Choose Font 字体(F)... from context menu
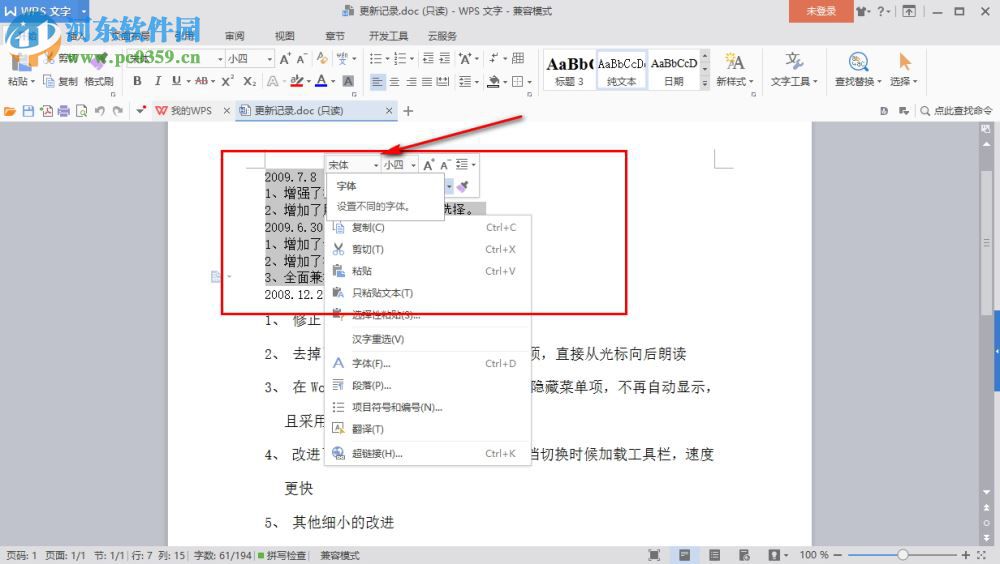The height and width of the screenshot is (564, 1000). point(428,364)
